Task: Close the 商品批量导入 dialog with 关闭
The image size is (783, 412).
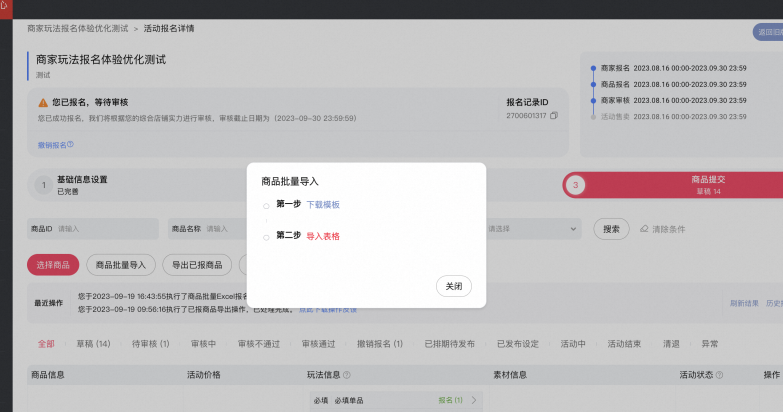Action: pyautogui.click(x=453, y=286)
